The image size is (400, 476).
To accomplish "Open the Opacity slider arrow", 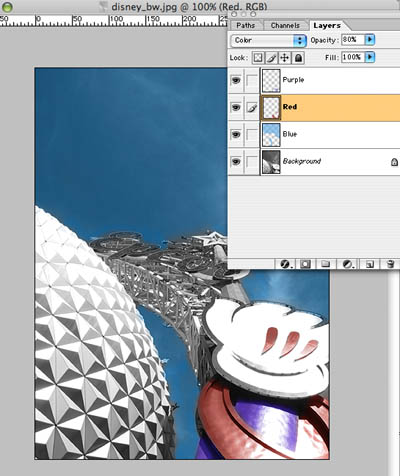I will pyautogui.click(x=370, y=40).
